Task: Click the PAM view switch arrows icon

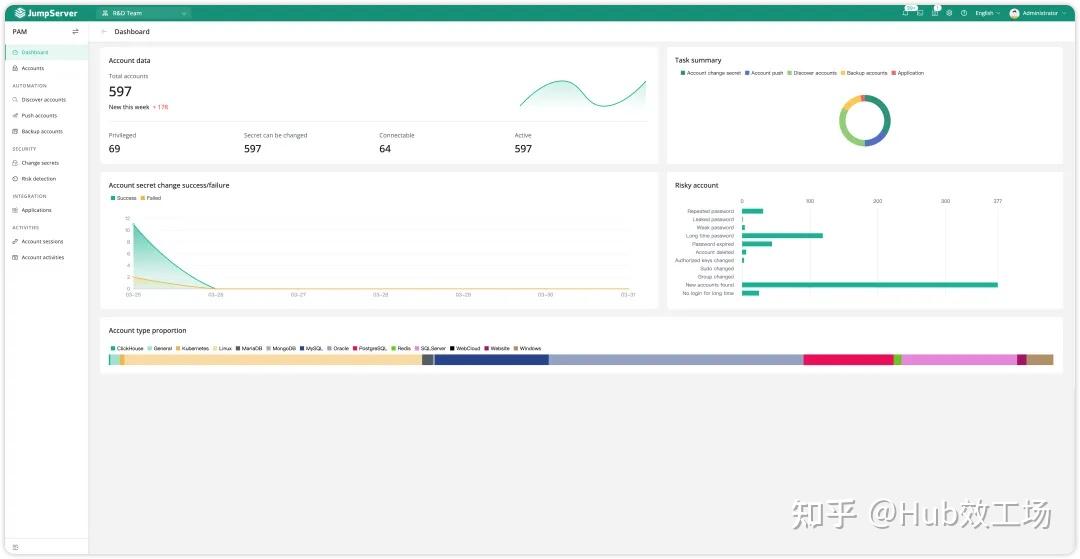Action: point(75,32)
